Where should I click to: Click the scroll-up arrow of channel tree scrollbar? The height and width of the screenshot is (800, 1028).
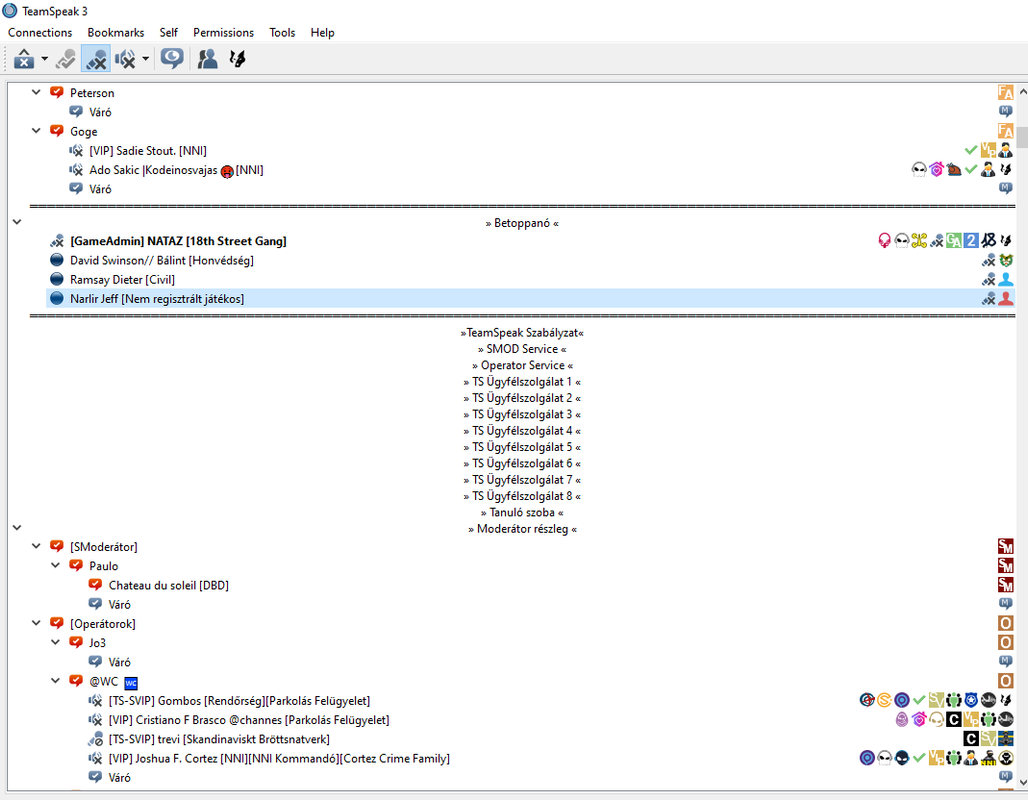[x=1022, y=92]
